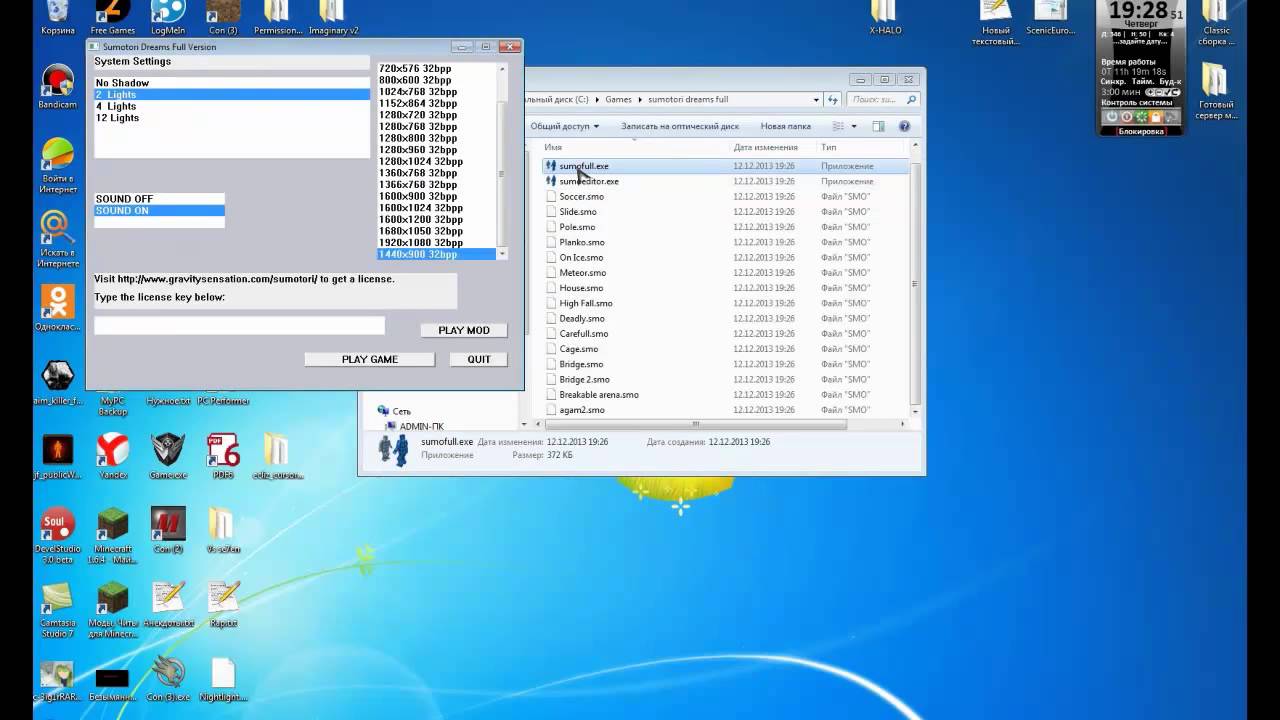Screen dimensions: 1280x720
Task: Select the 1920x1080 32bpp resolution
Action: coord(436,242)
